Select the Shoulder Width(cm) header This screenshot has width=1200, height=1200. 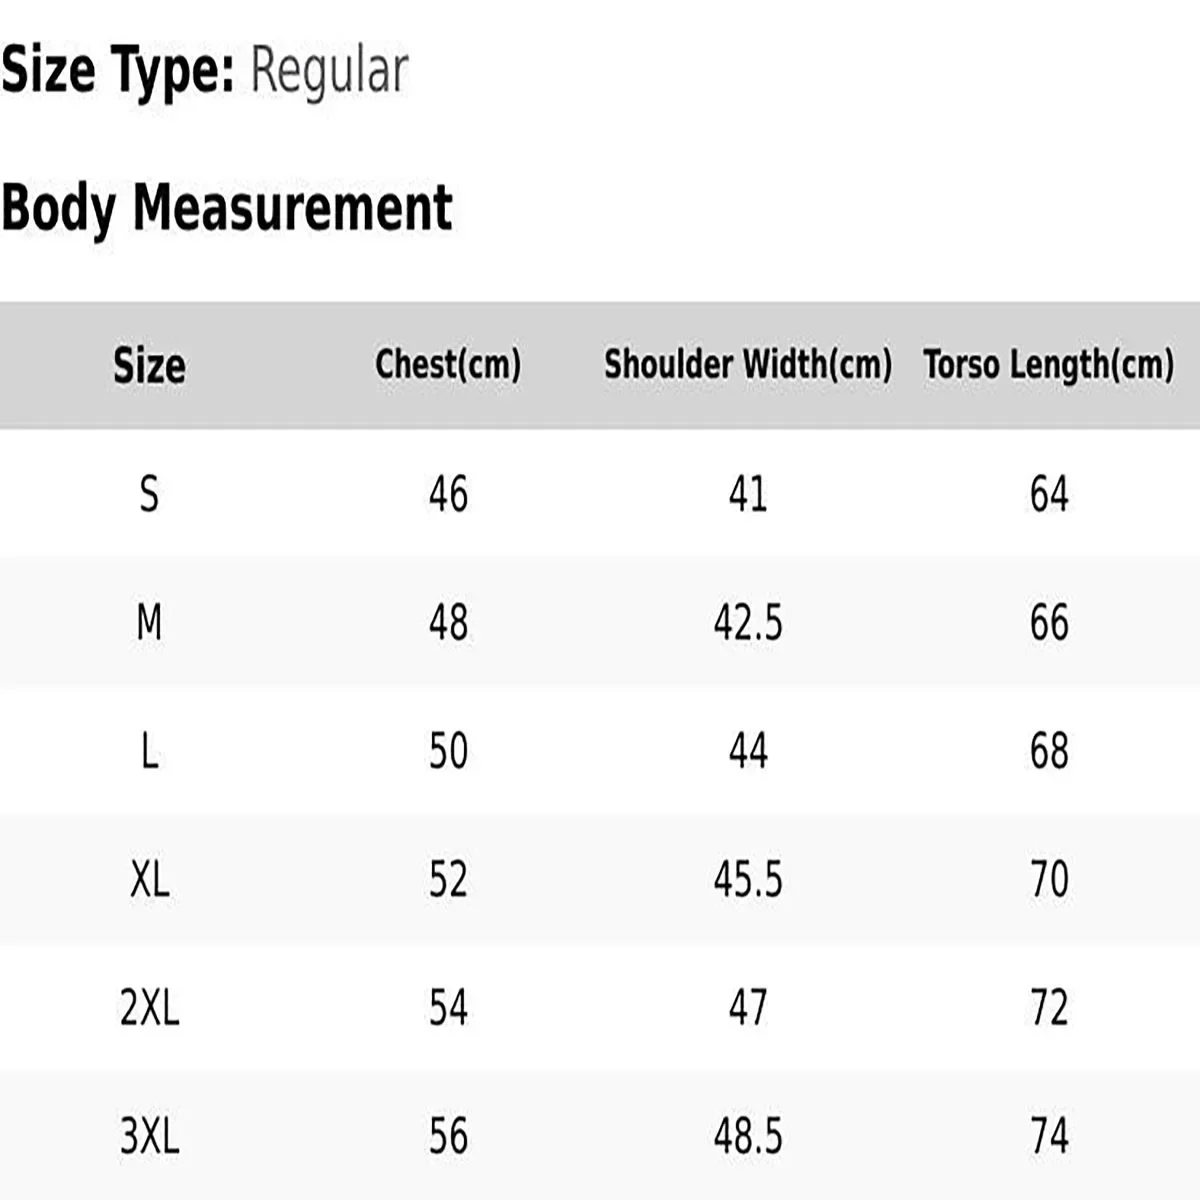point(748,365)
